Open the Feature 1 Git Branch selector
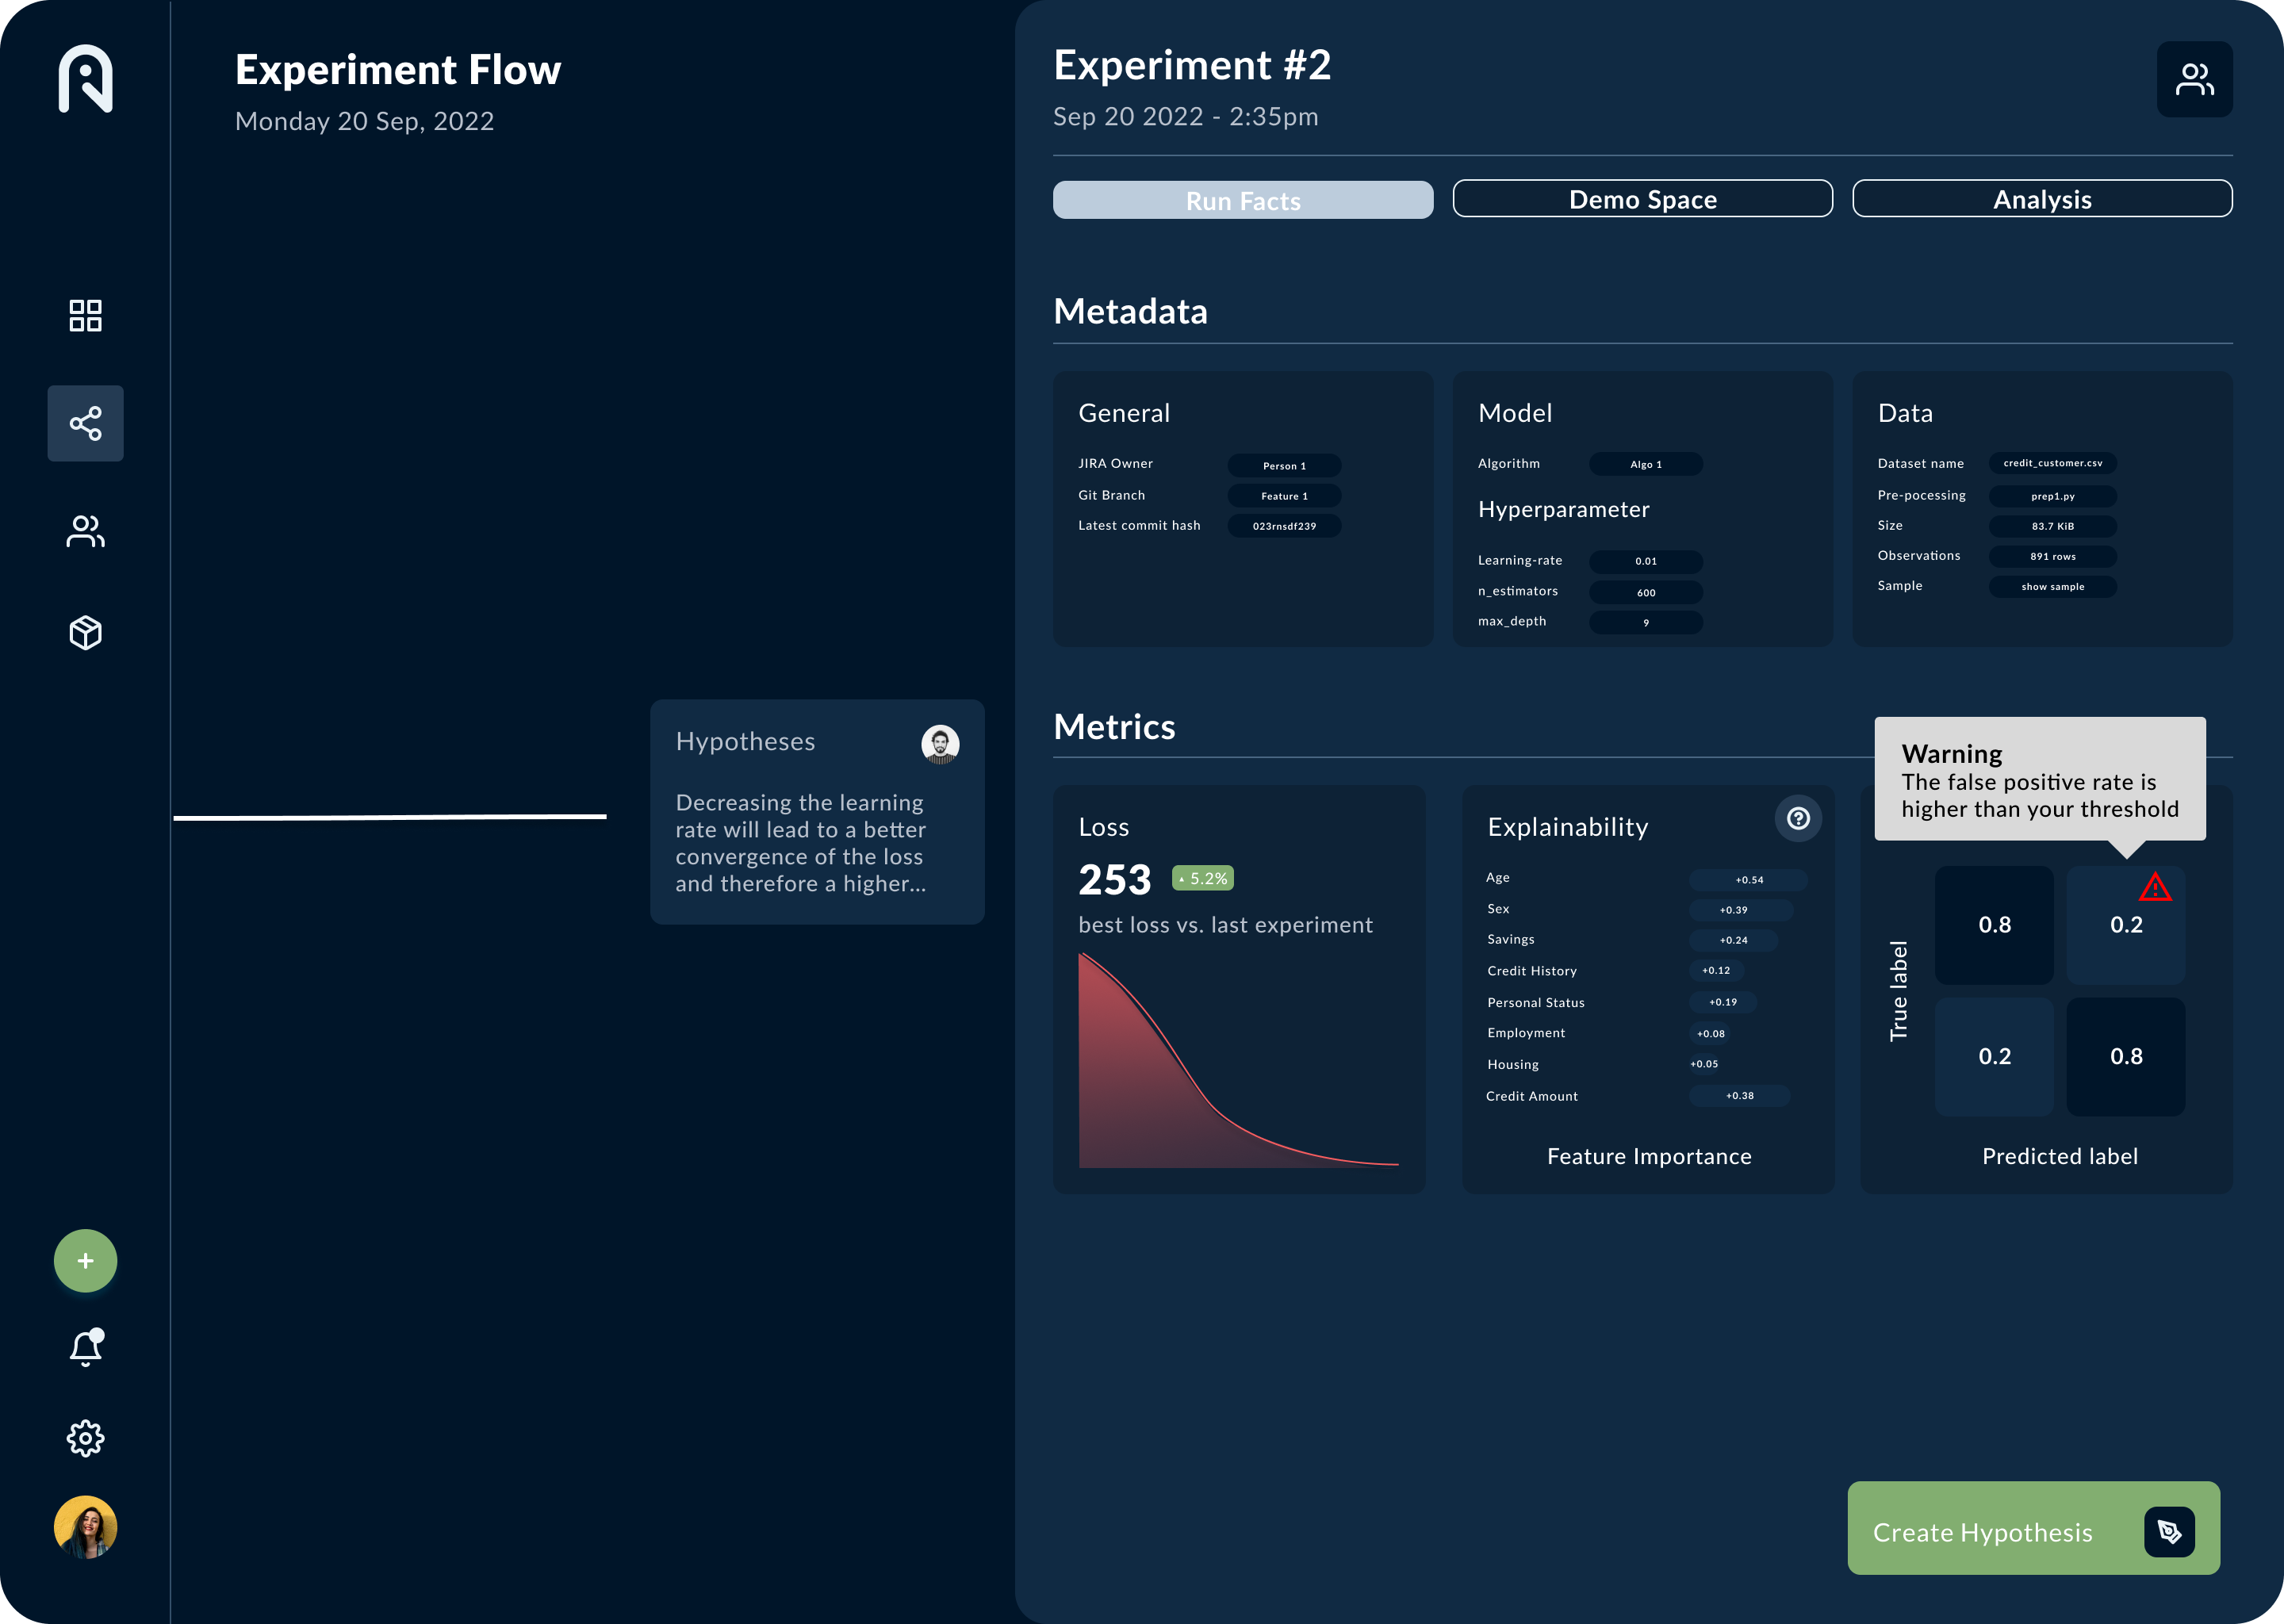This screenshot has height=1624, width=2284. point(1285,495)
